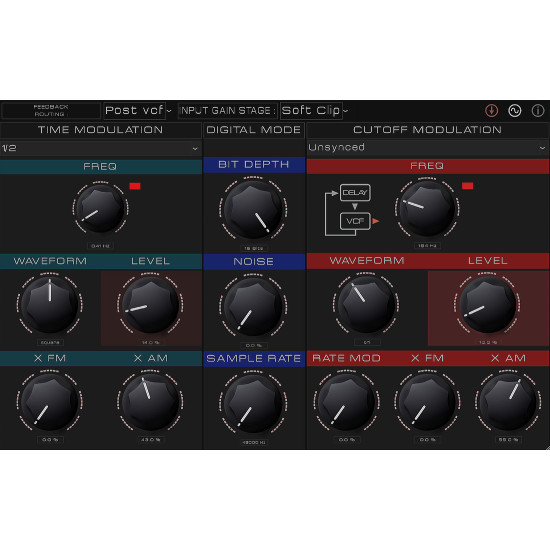Viewport: 550px width, 550px height.
Task: Click the bits value field under Bit Depth knob
Action: click(x=253, y=248)
